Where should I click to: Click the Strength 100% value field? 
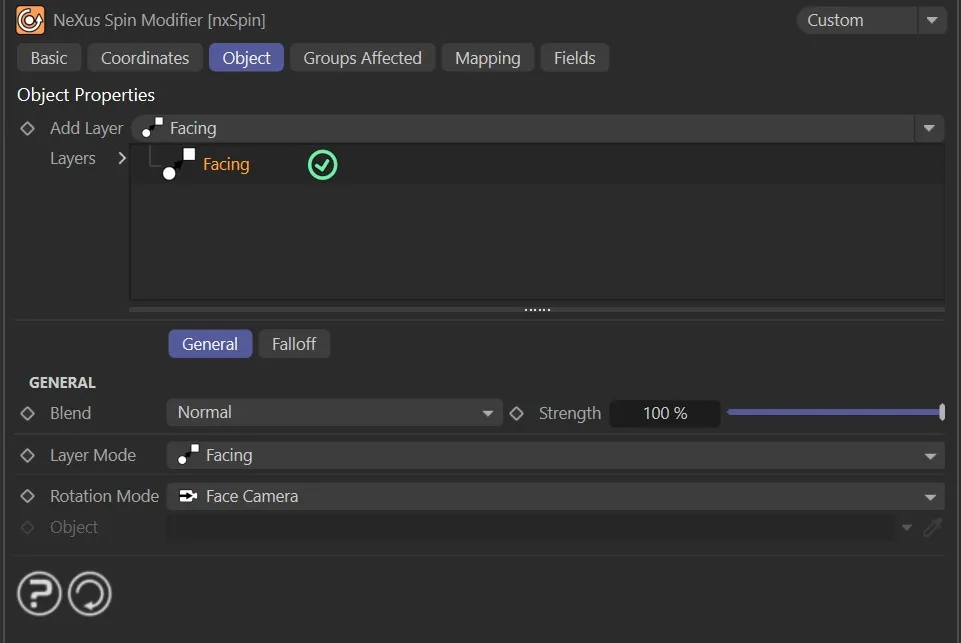point(664,412)
